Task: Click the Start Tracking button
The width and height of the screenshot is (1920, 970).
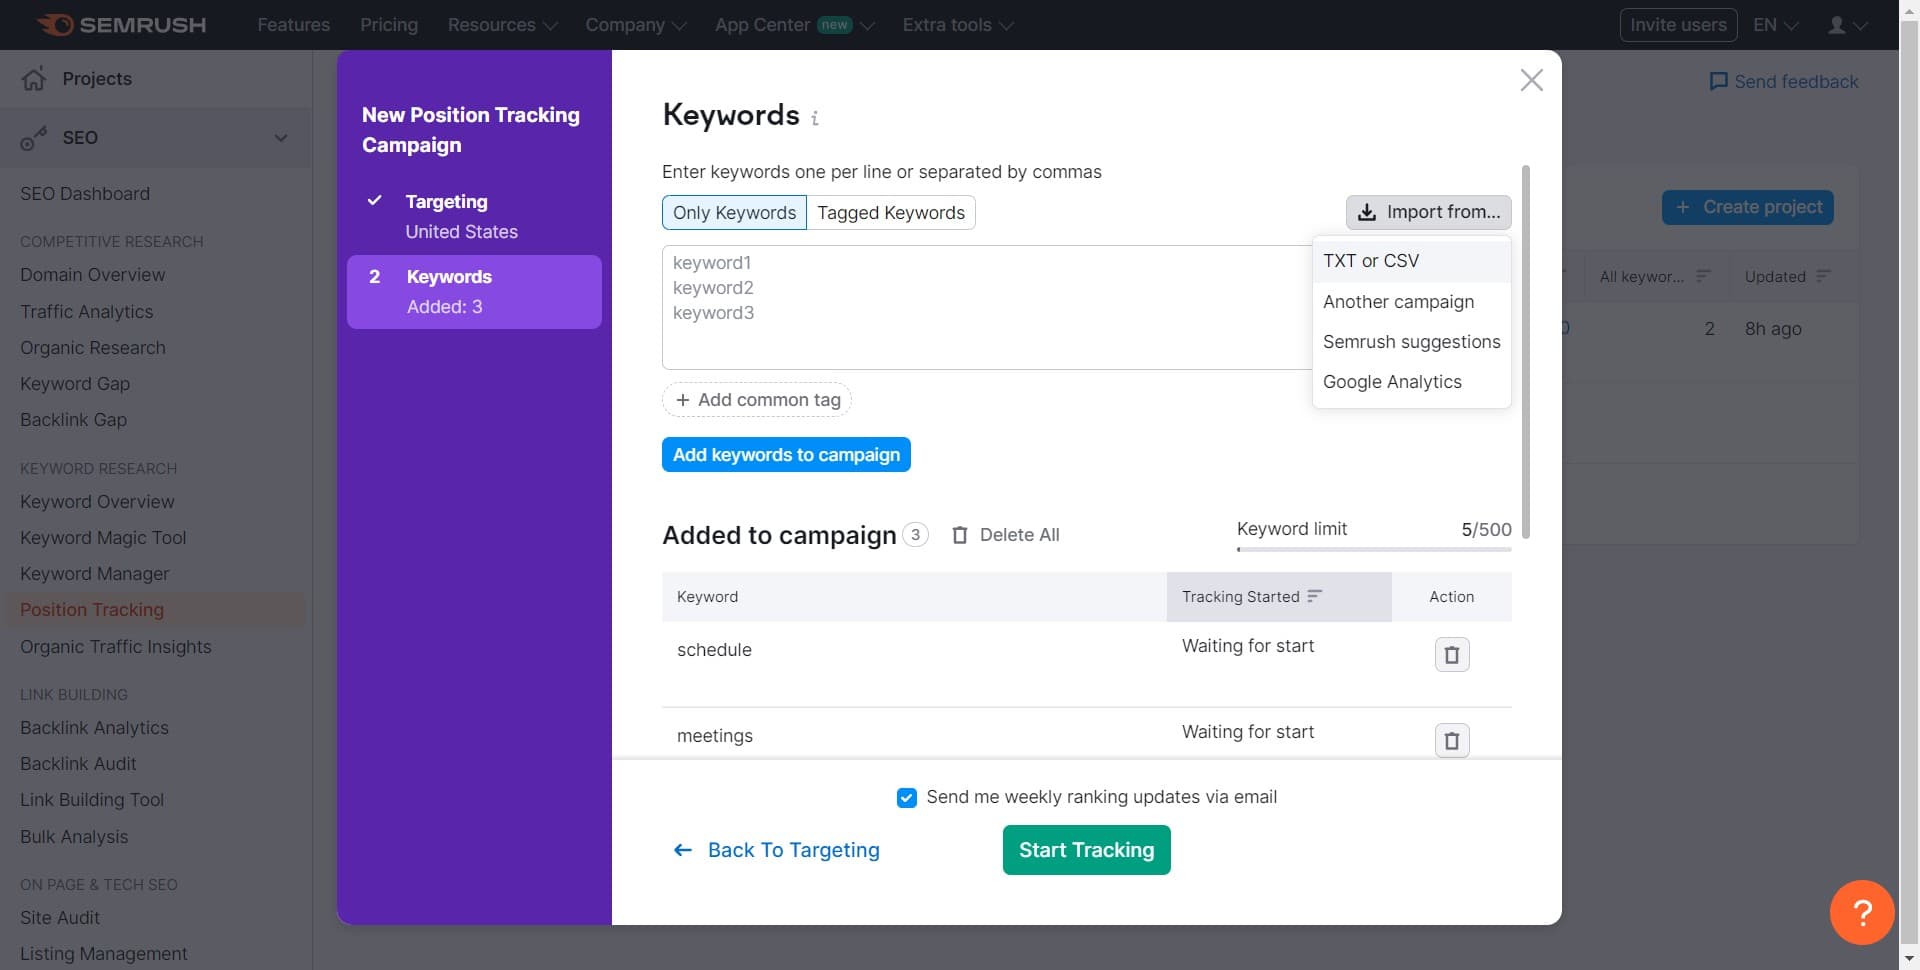Action: coord(1086,850)
